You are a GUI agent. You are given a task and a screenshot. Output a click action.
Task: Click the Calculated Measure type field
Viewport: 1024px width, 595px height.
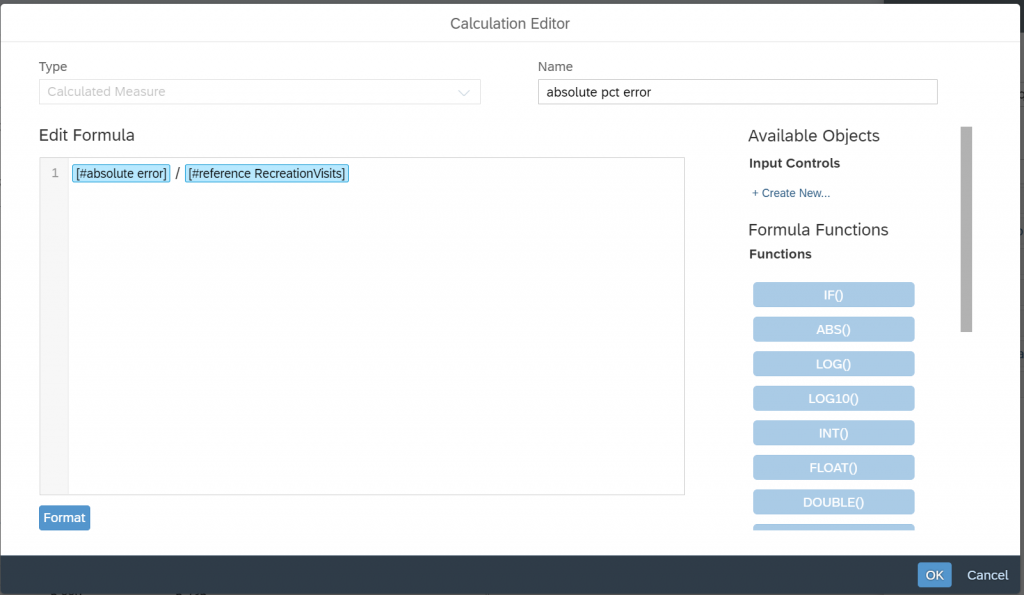259,92
